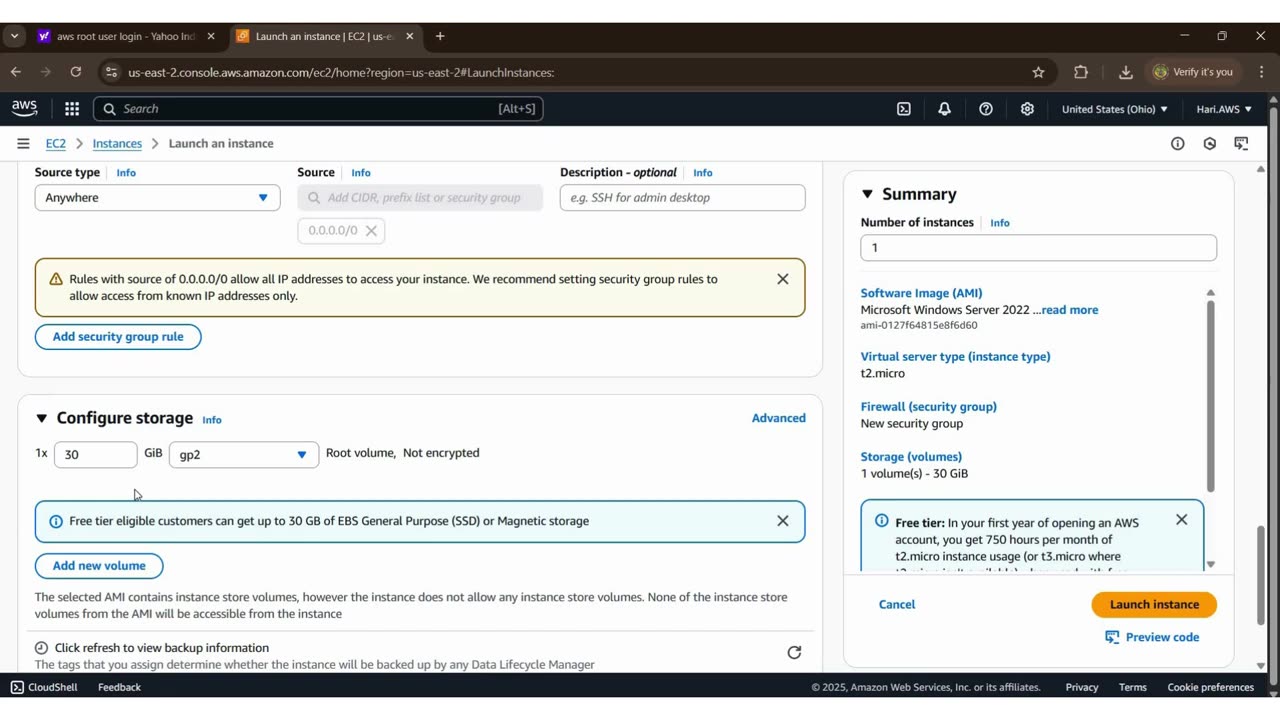Open the AWS help question mark menu
The height and width of the screenshot is (720, 1280).
pyautogui.click(x=986, y=109)
